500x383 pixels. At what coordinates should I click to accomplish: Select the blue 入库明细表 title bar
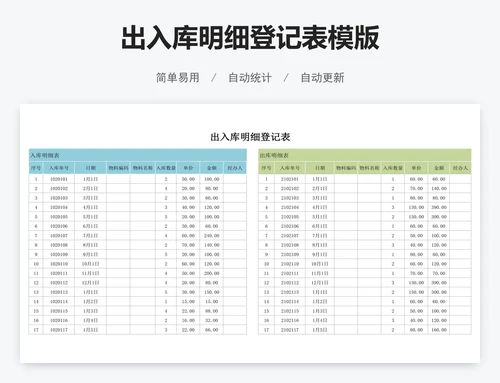coord(138,155)
